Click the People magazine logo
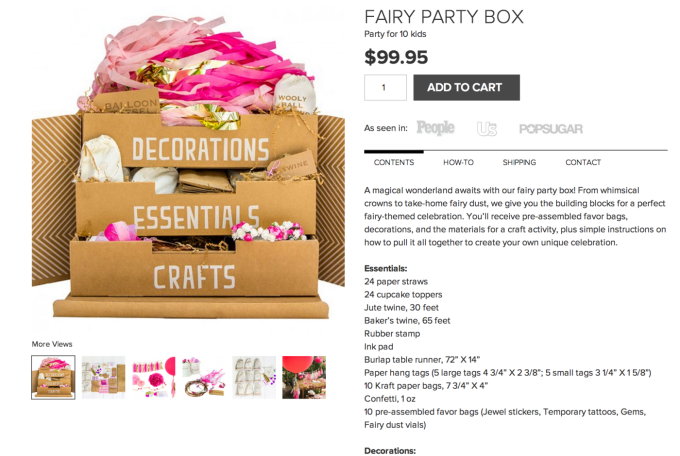Image resolution: width=680 pixels, height=456 pixels. coord(435,128)
